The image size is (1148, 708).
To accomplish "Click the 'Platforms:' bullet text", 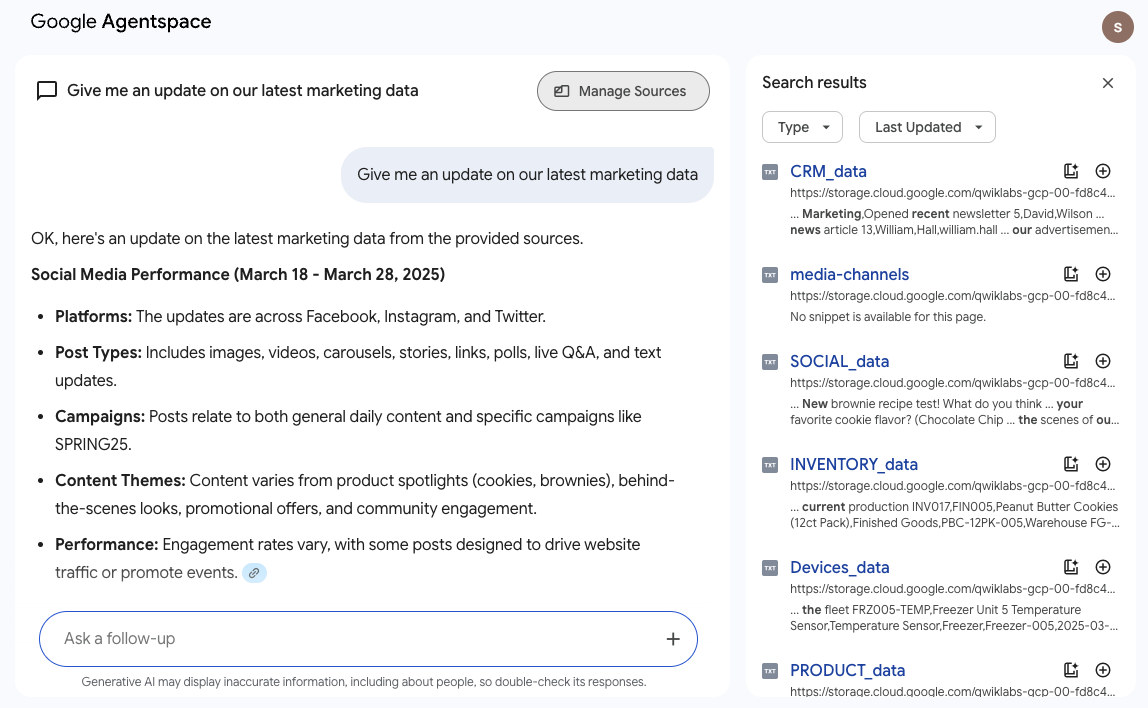I will 300,316.
